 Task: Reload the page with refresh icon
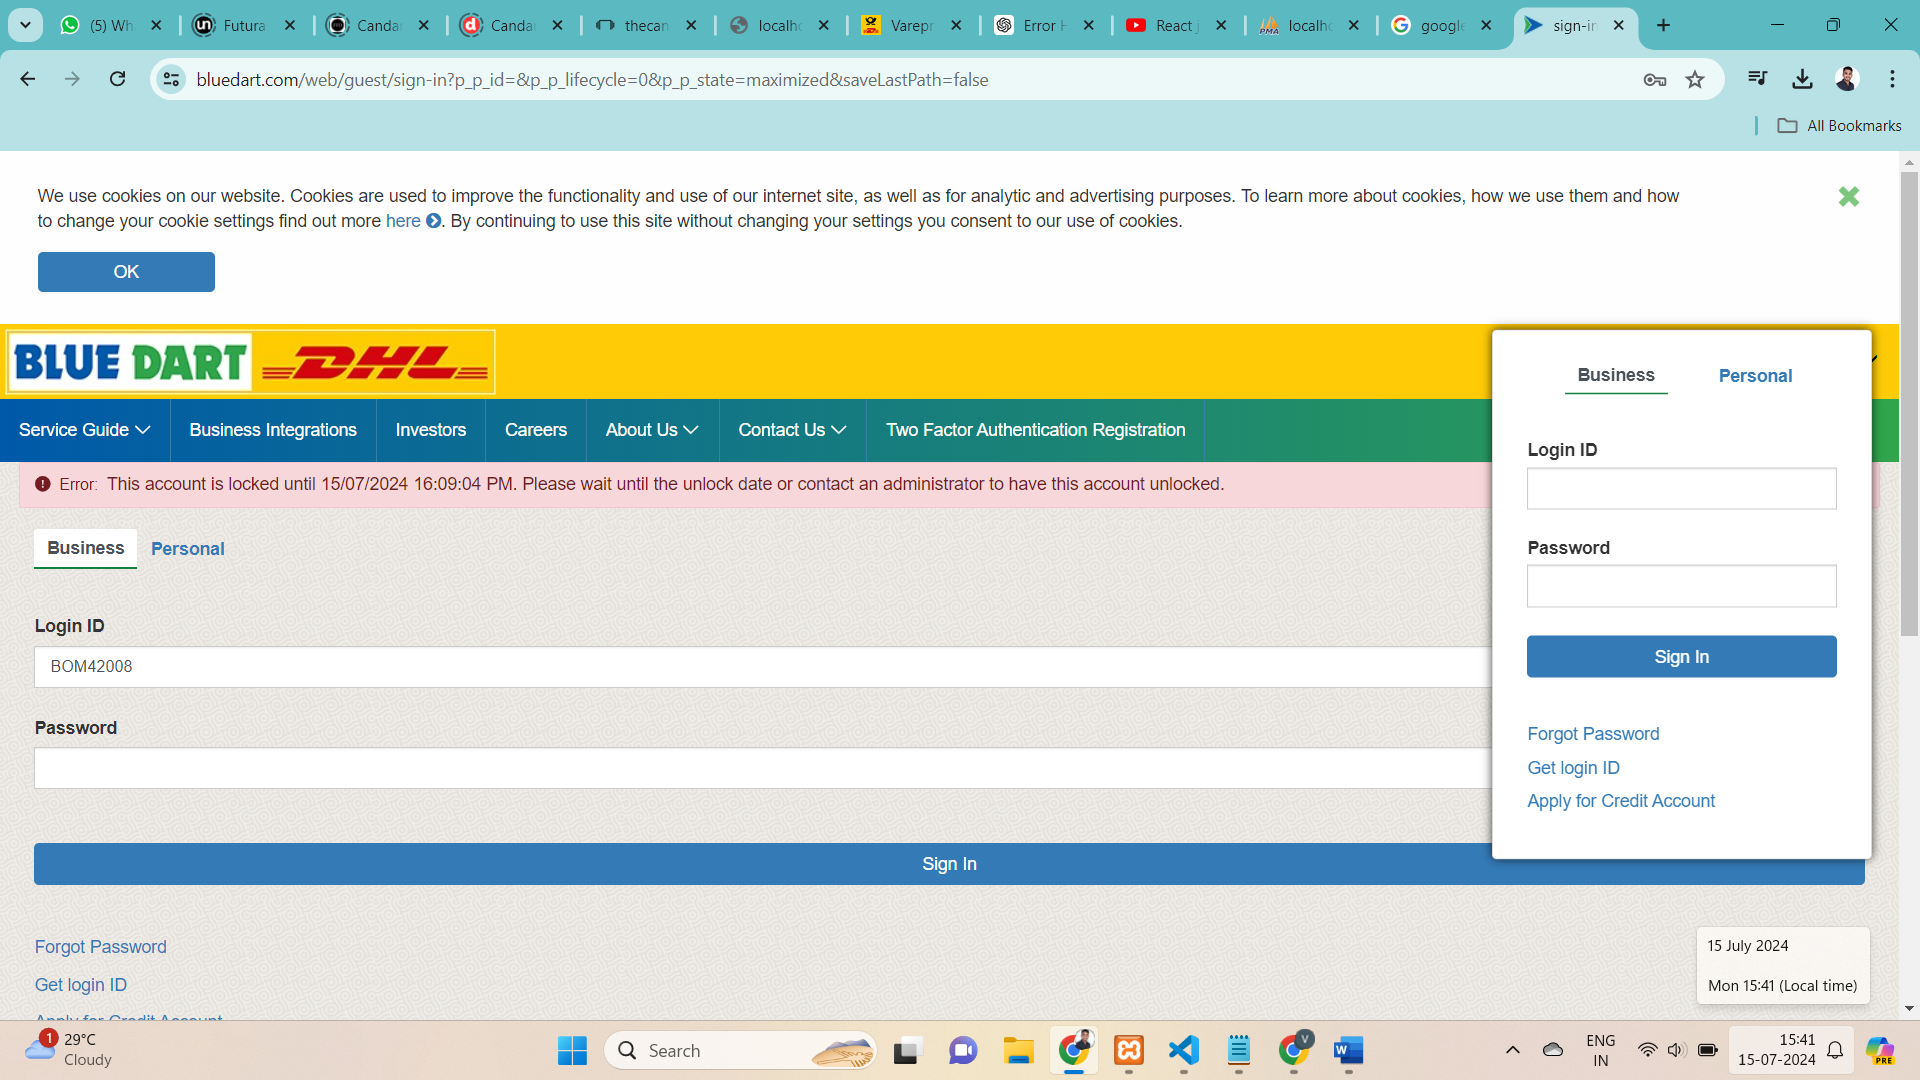point(118,79)
